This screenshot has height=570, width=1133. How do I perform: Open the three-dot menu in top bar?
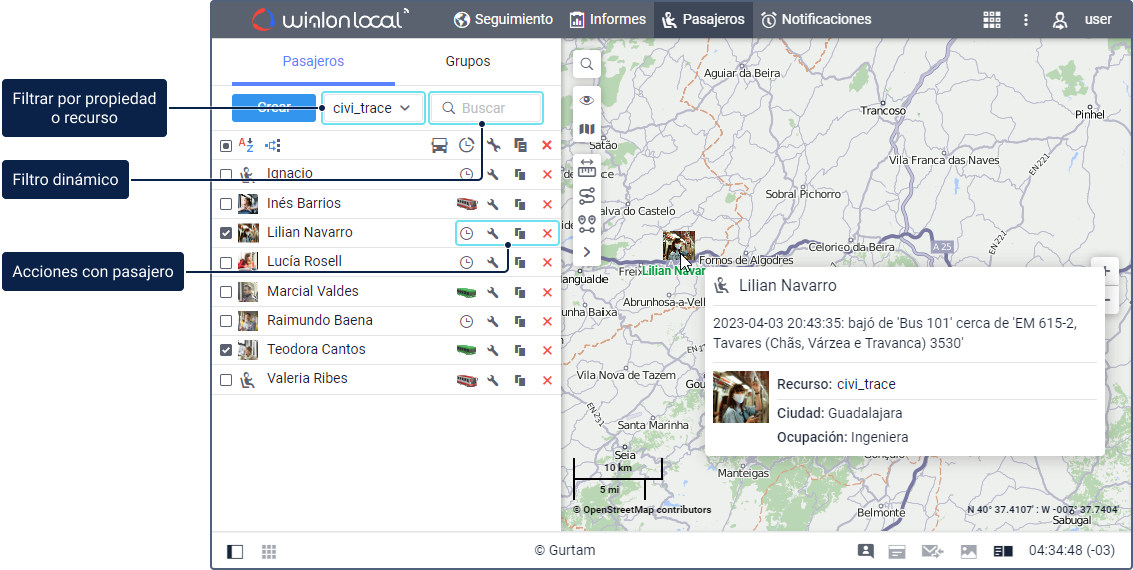click(x=1025, y=20)
